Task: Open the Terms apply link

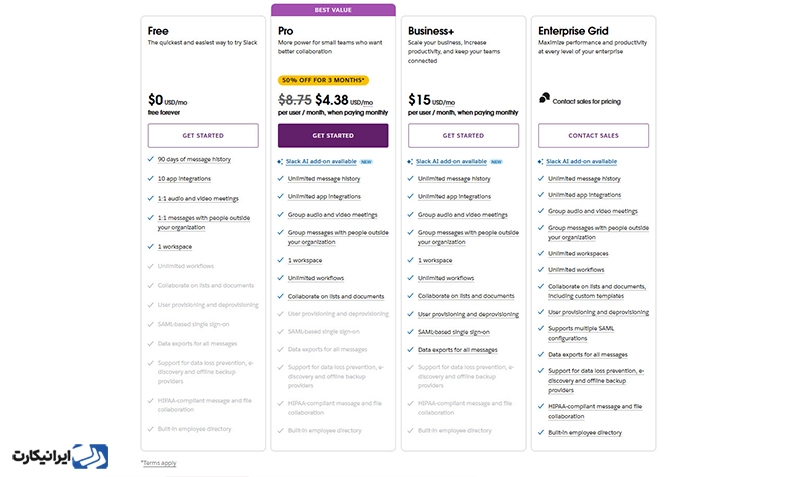Action: (x=159, y=463)
